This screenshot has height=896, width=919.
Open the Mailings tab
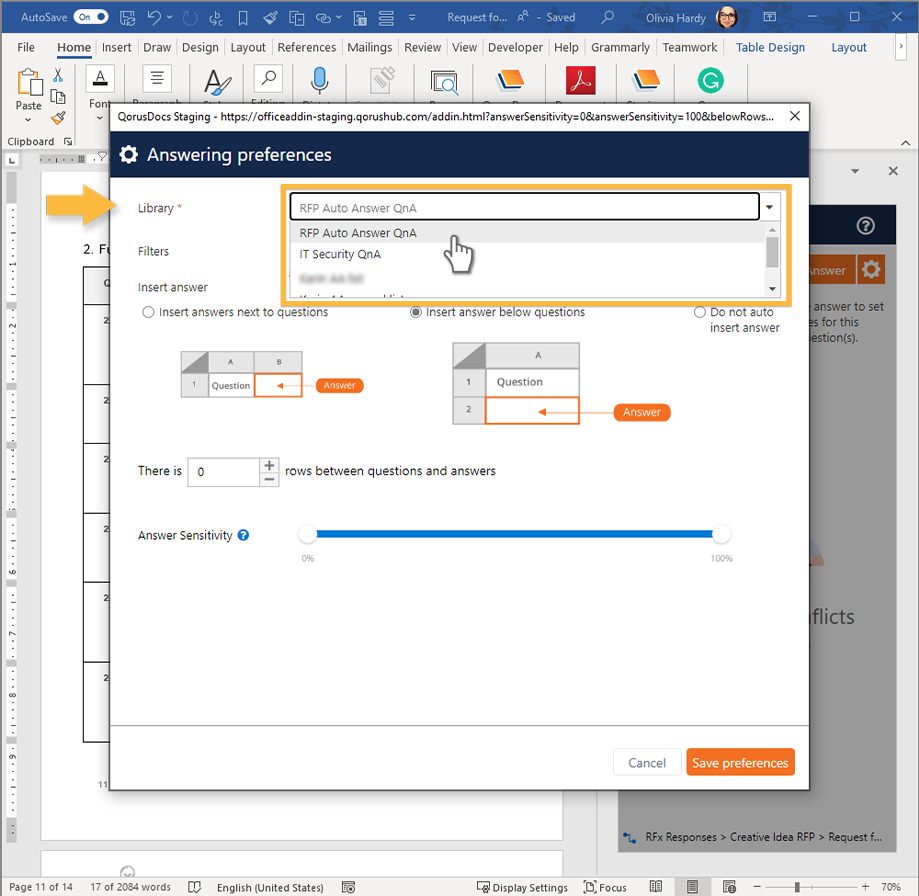pos(369,47)
